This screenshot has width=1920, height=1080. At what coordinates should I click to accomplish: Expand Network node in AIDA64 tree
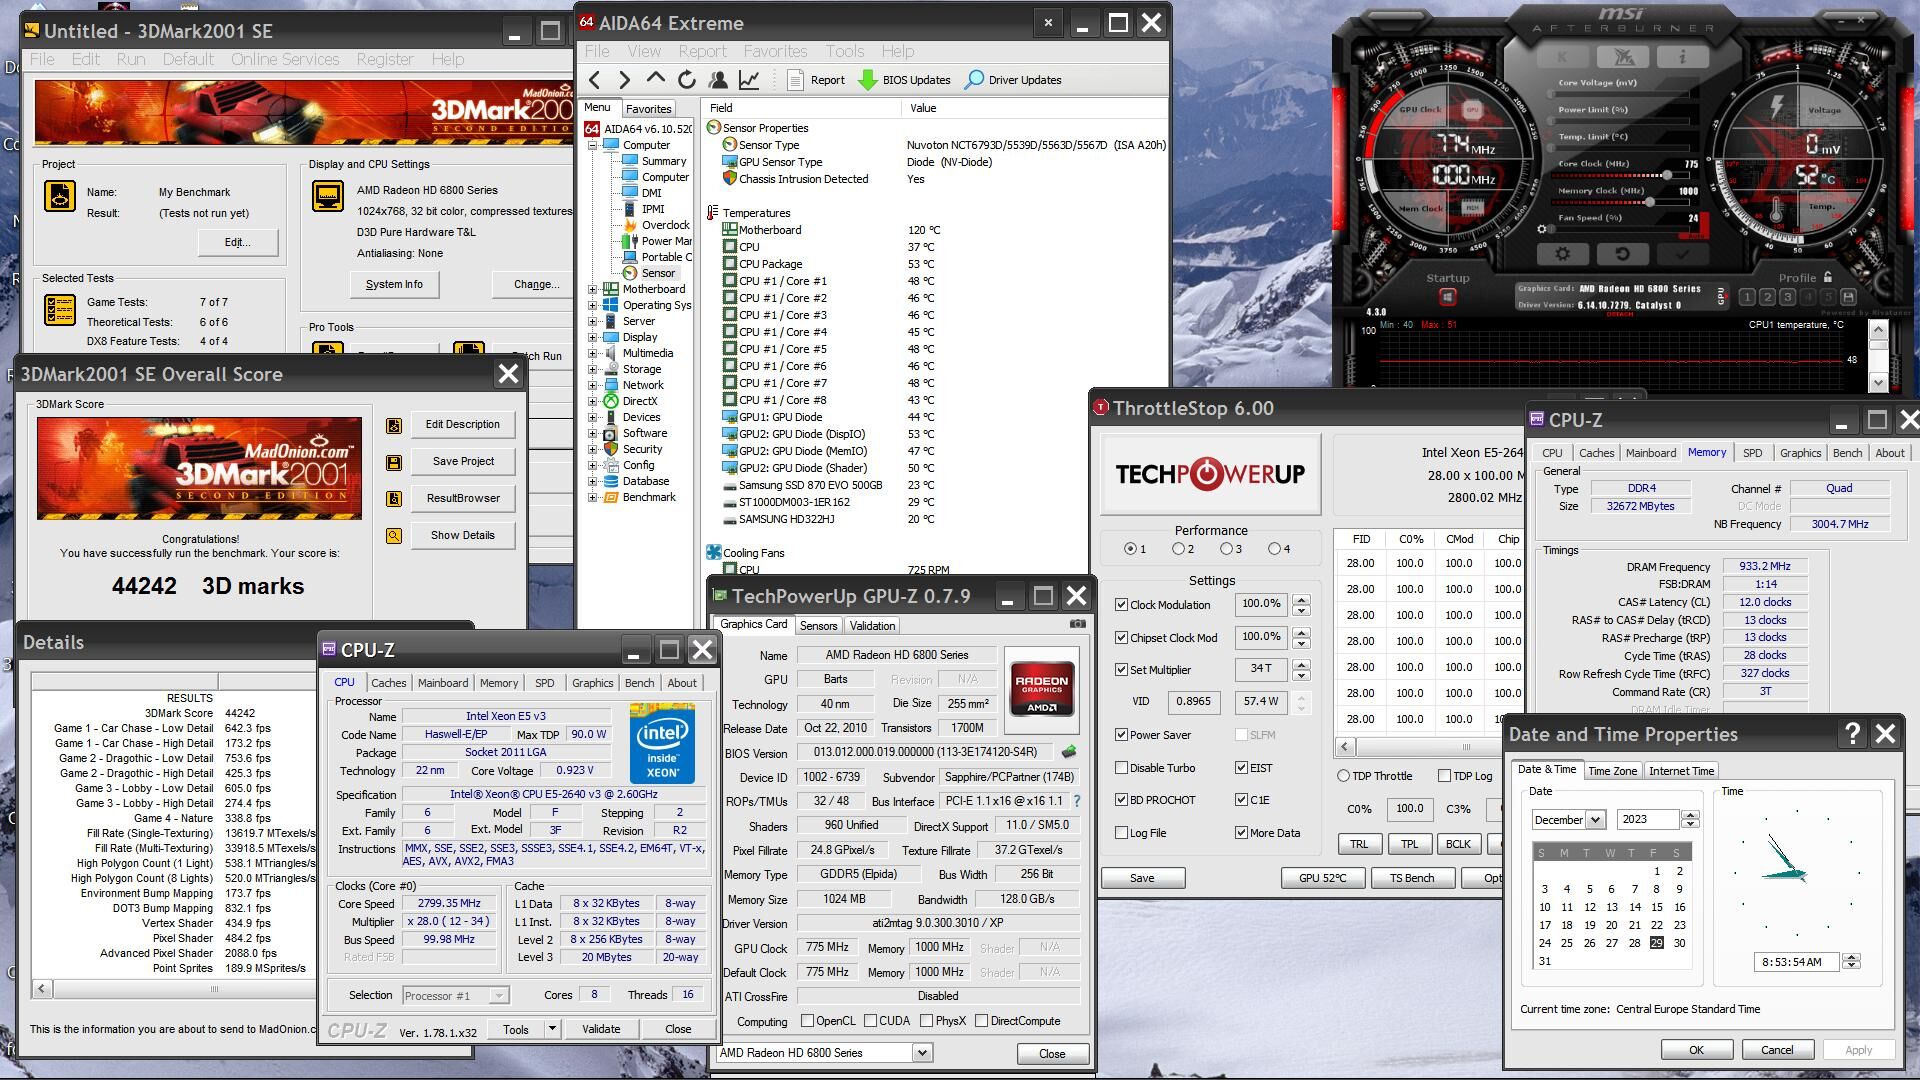(x=592, y=386)
